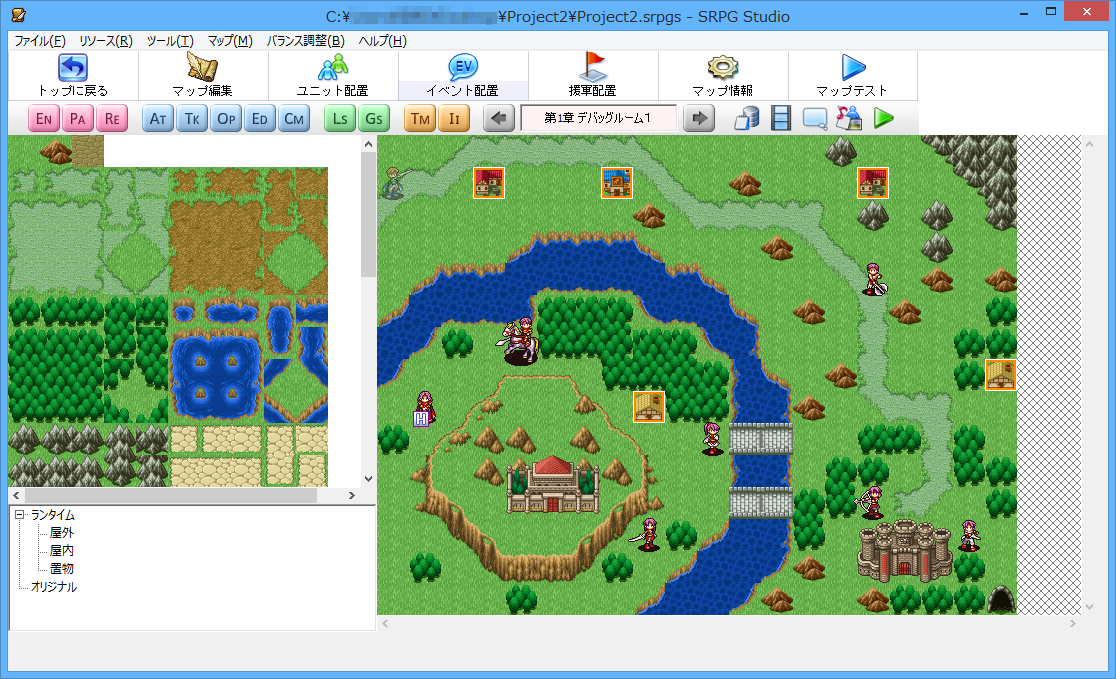Select the mounted cavalry unit on map
1116x679 pixels.
pyautogui.click(x=520, y=341)
